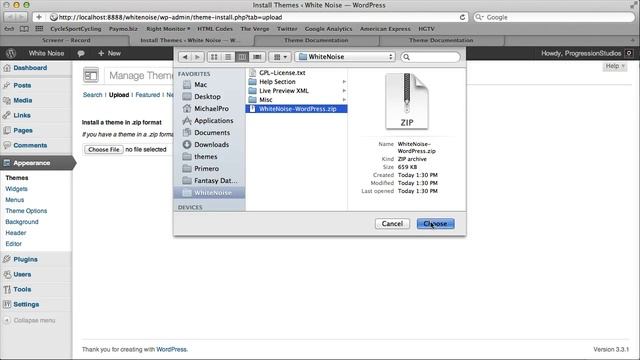Click the WordPress footer link
Screen dimensions: 640x360
pos(171,349)
